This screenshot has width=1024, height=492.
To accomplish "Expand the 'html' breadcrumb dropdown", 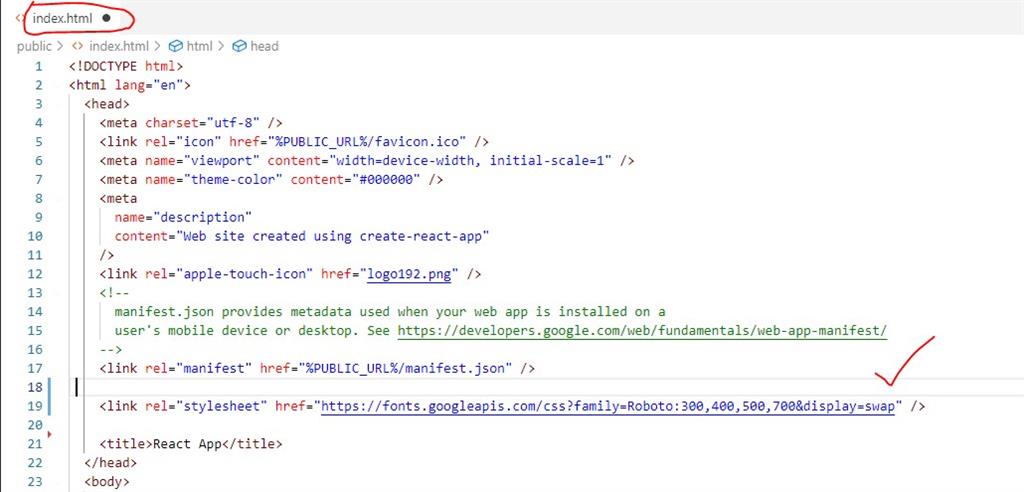I will pyautogui.click(x=199, y=46).
